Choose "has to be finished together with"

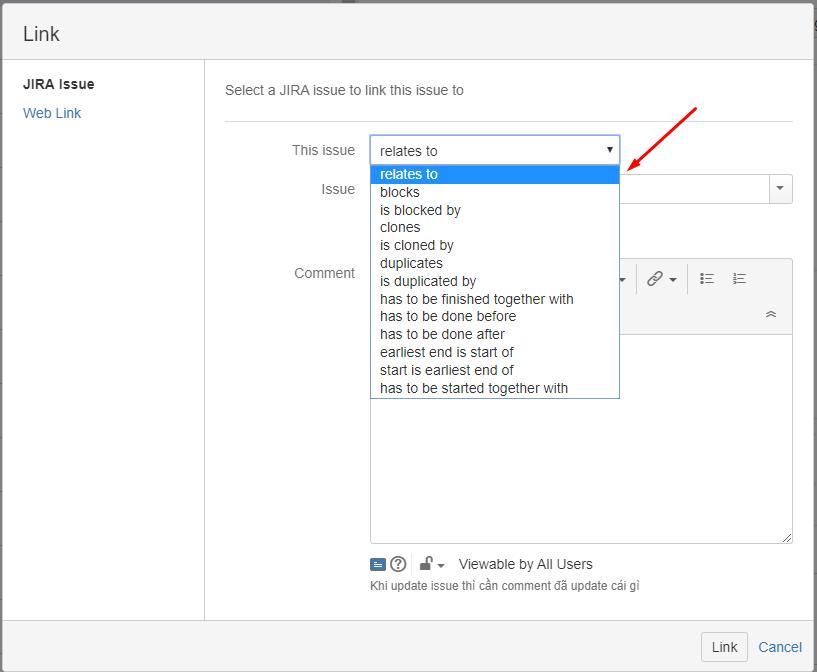[x=494, y=299]
